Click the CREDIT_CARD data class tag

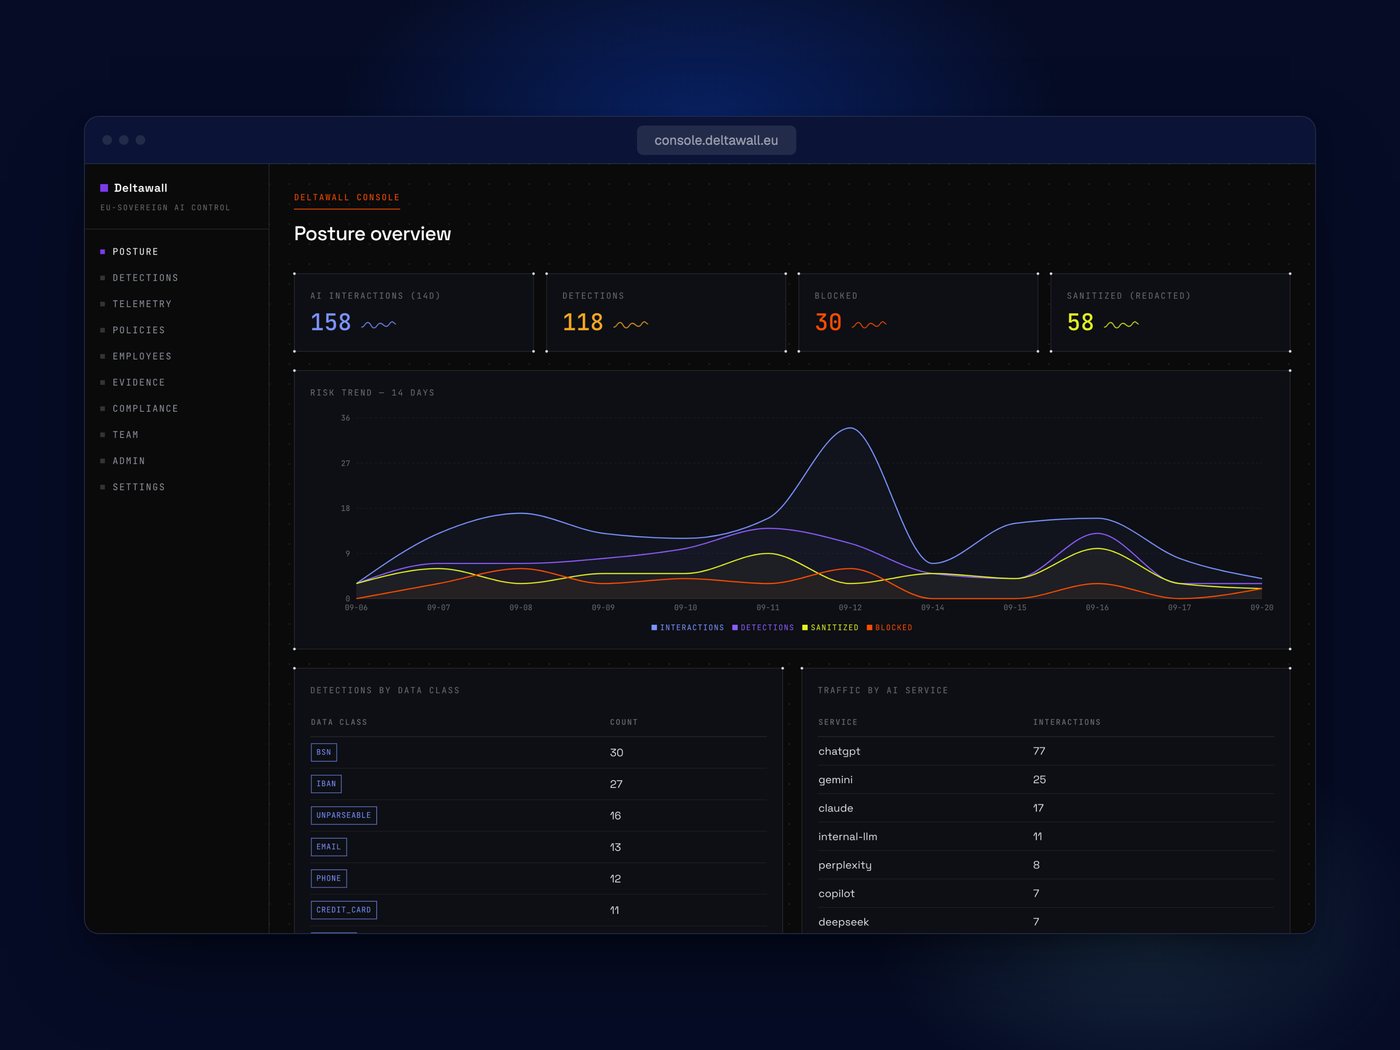pos(344,910)
